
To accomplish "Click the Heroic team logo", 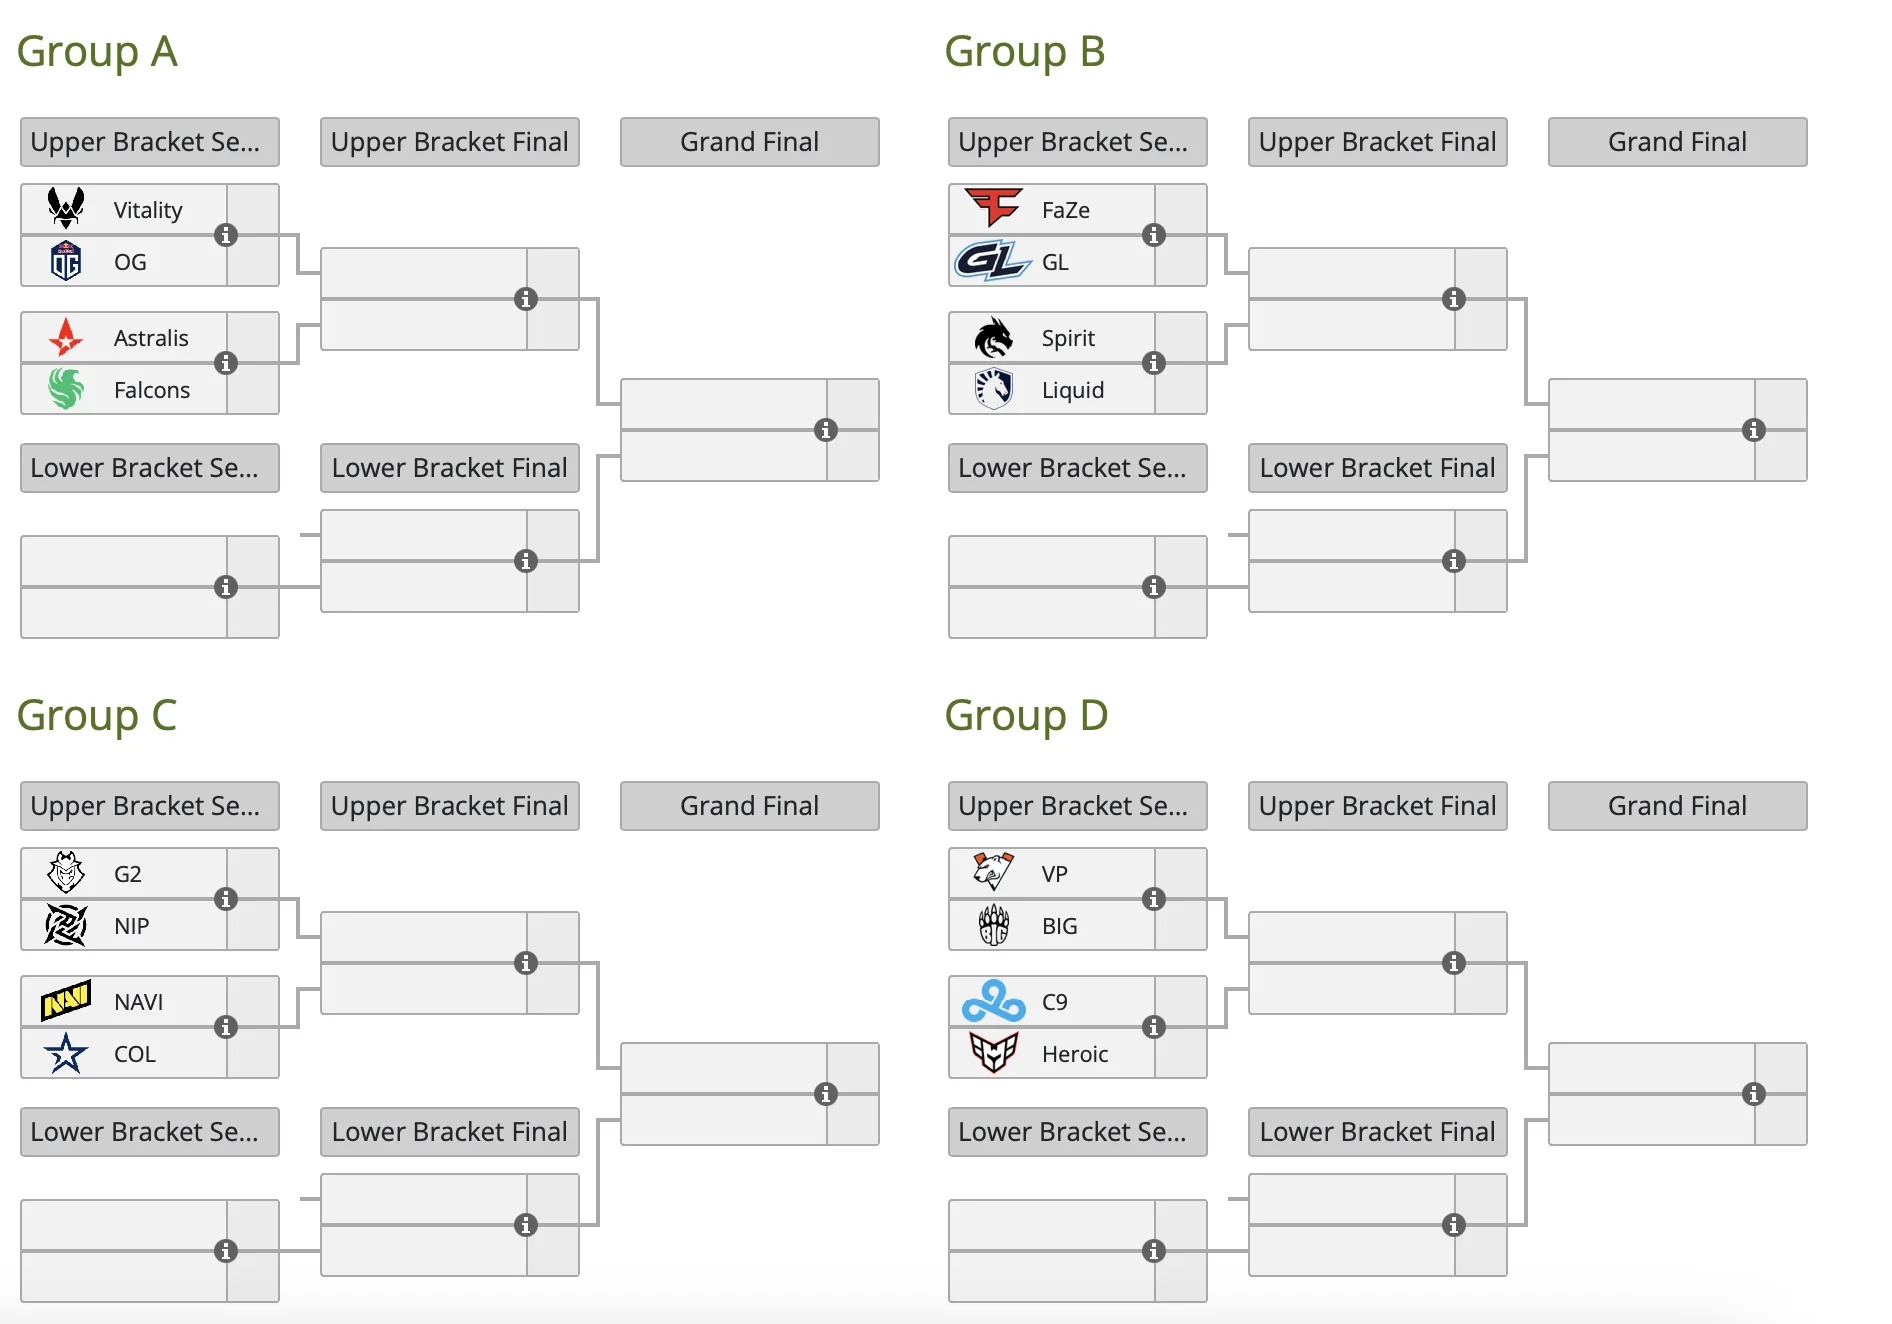I will tap(993, 1053).
